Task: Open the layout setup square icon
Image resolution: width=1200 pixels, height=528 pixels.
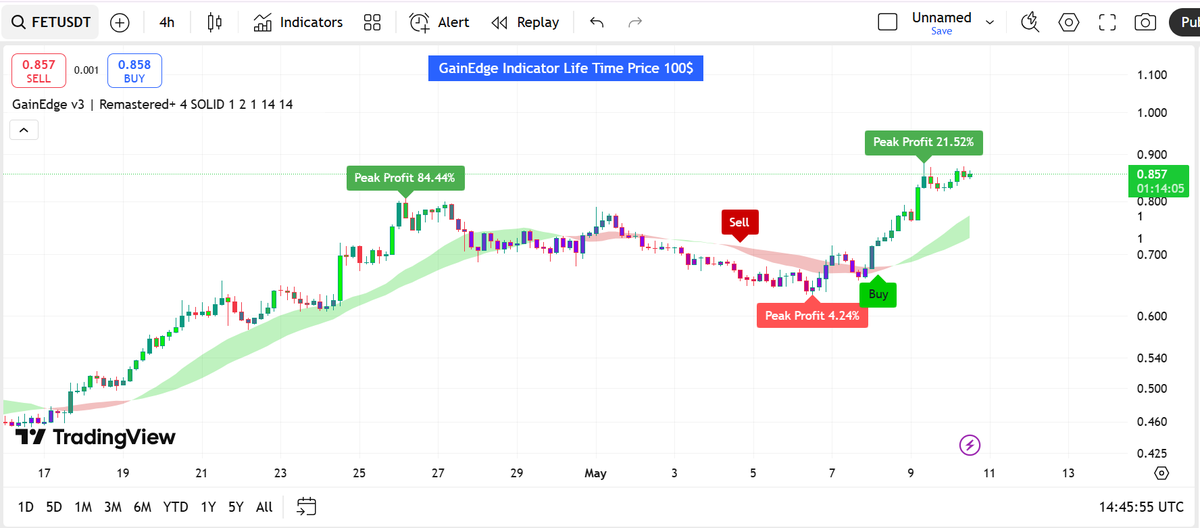Action: [887, 22]
